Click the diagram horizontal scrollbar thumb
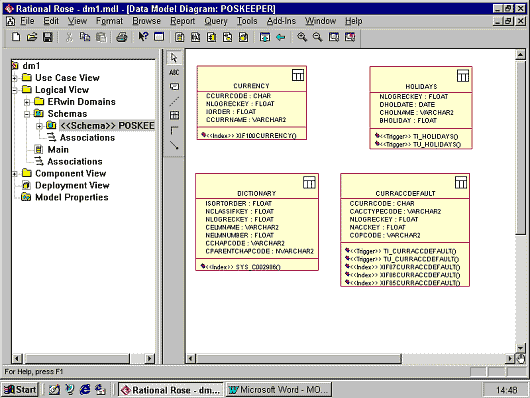This screenshot has width=530, height=398. pyautogui.click(x=298, y=358)
